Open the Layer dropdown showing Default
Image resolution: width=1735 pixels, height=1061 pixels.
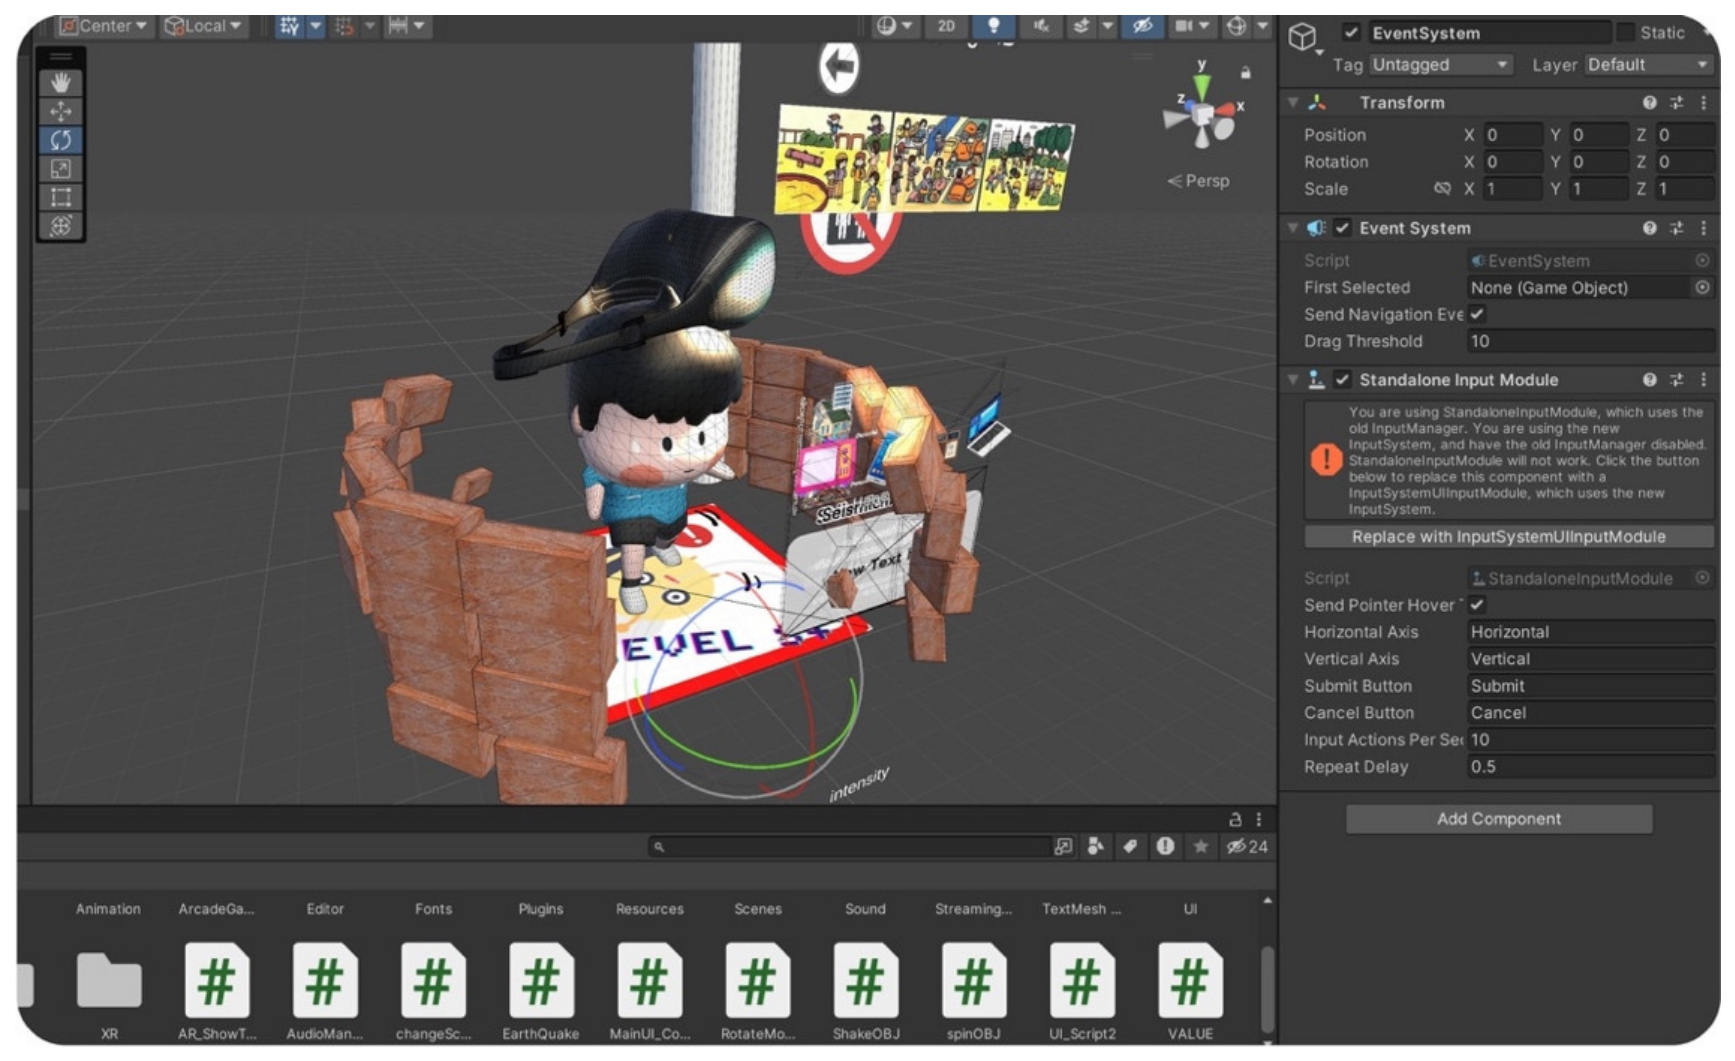(x=1648, y=65)
